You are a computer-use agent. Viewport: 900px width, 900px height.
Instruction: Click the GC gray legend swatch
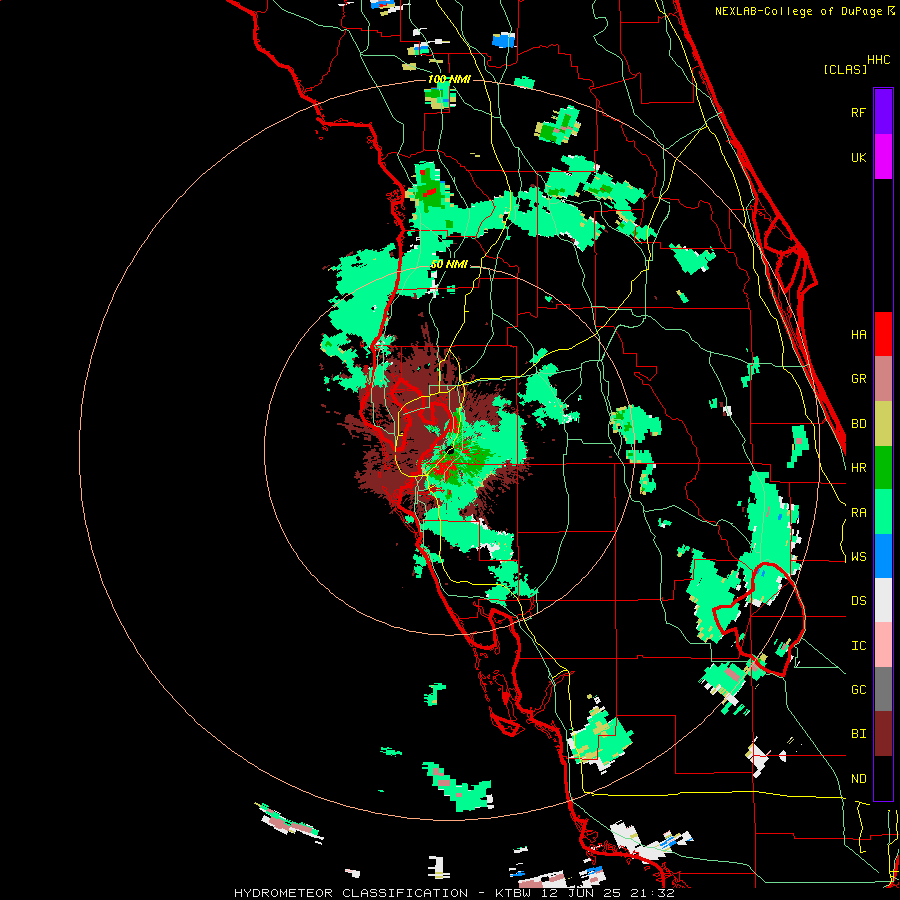pyautogui.click(x=883, y=689)
